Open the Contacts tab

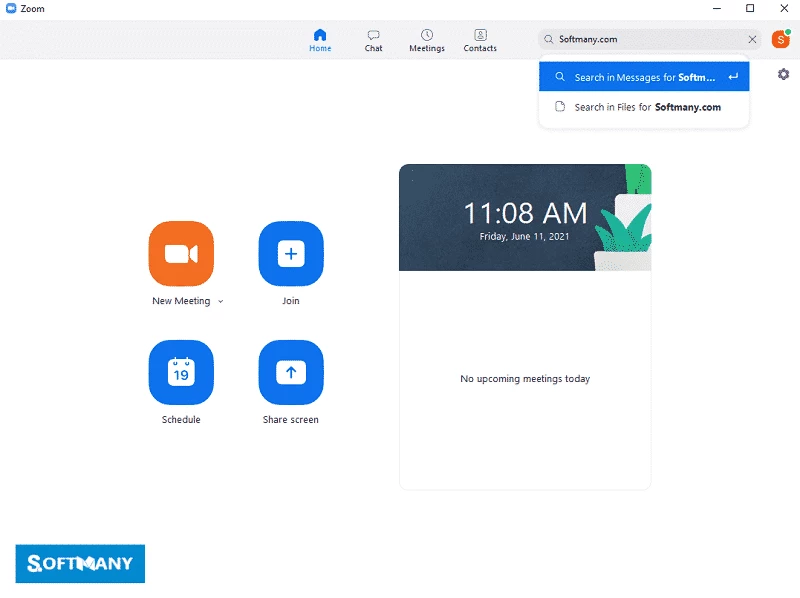point(480,40)
